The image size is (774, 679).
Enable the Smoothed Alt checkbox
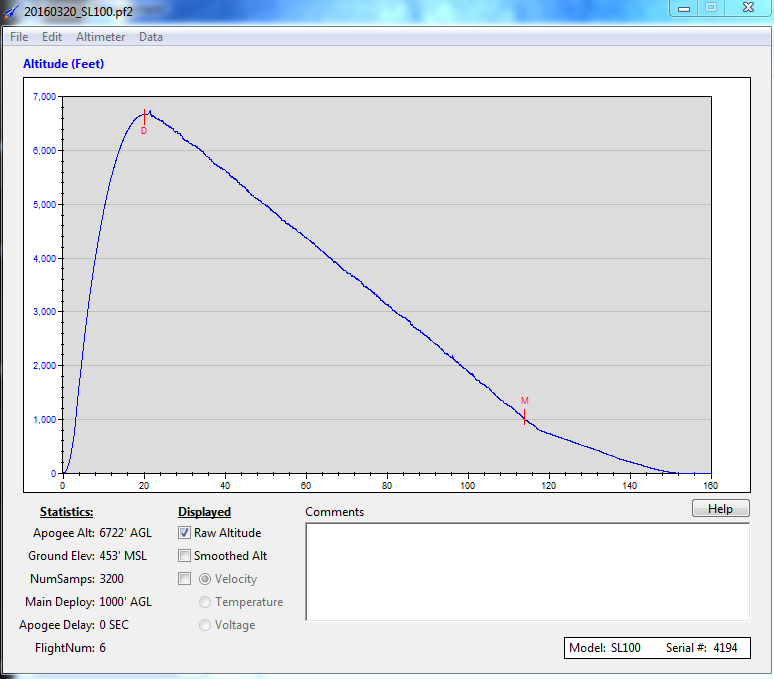click(x=184, y=556)
